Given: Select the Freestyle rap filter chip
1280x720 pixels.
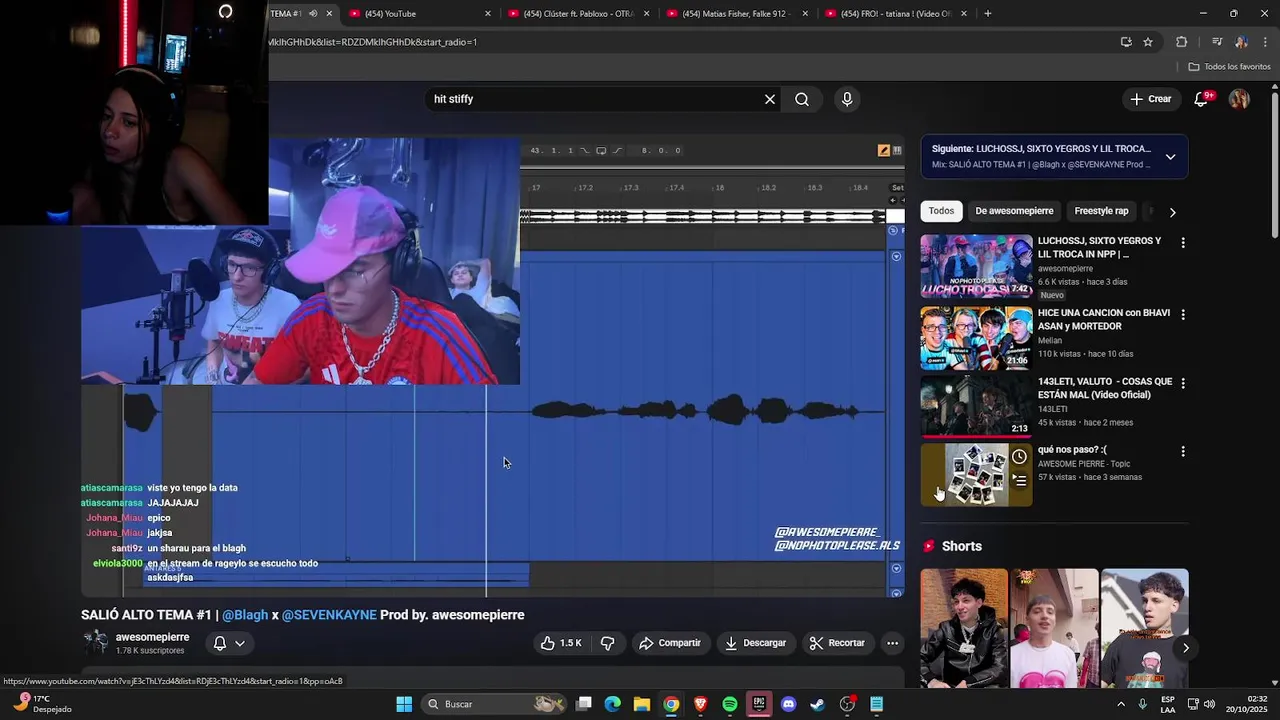Looking at the screenshot, I should tap(1101, 211).
